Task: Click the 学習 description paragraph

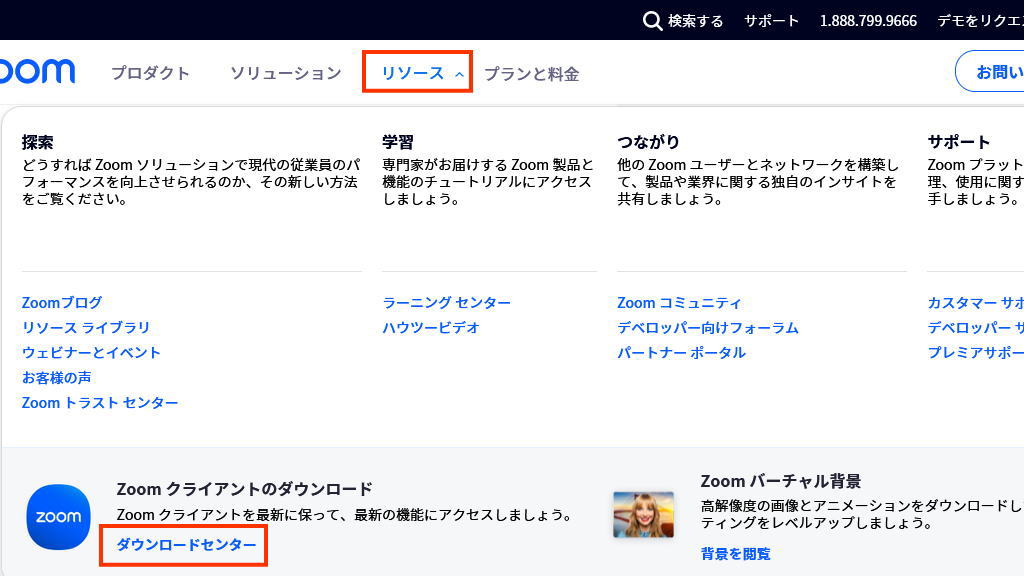Action: (488, 182)
